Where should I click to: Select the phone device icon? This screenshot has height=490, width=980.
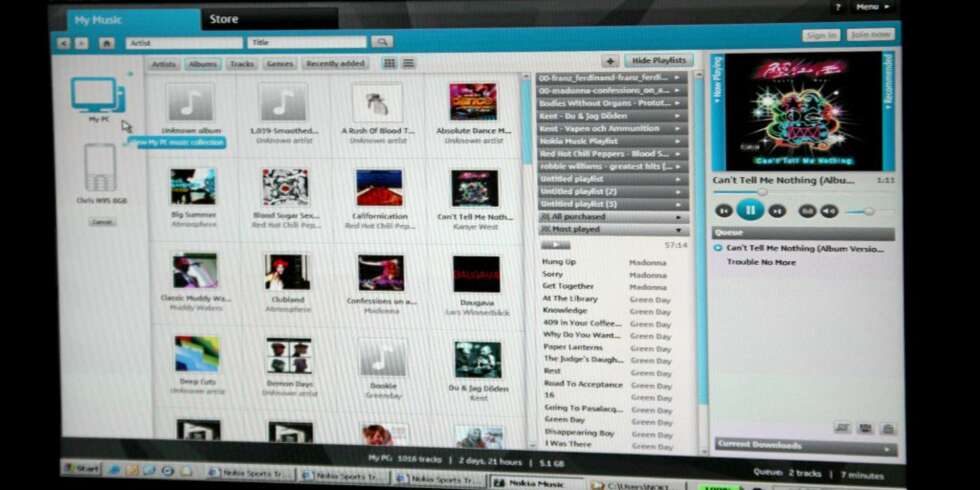(100, 168)
